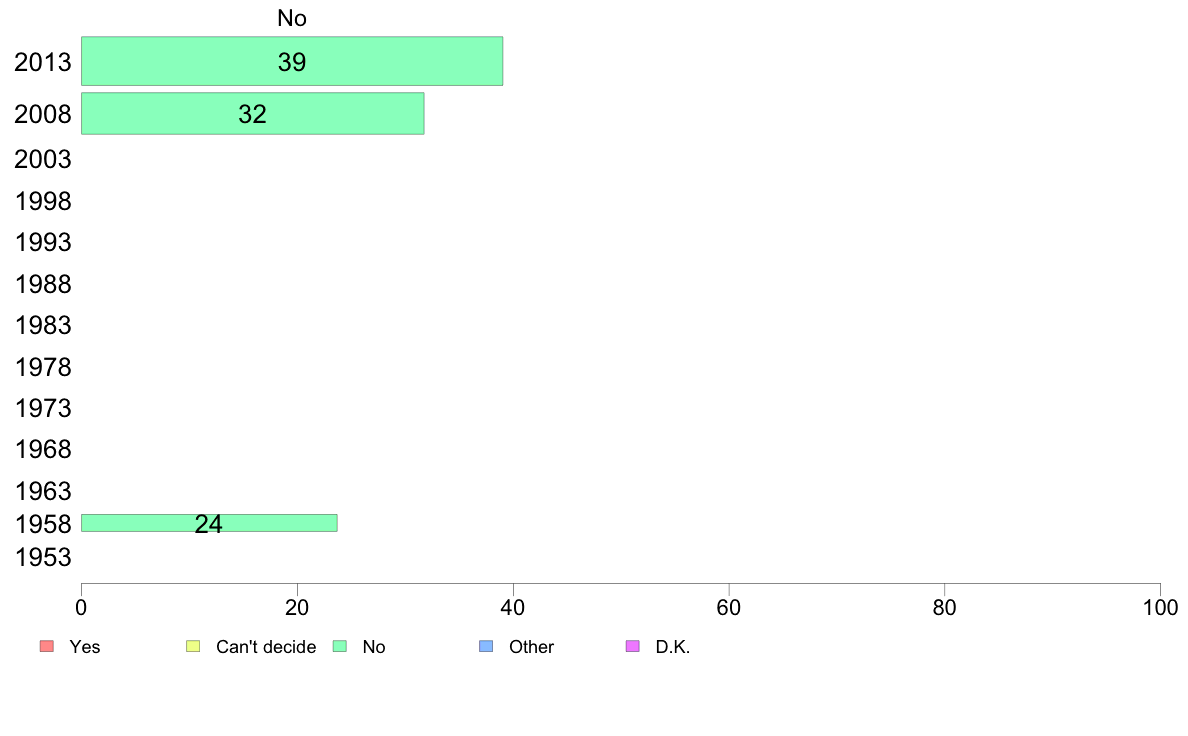Screen dimensions: 1188x736
Task: Click the yellow Can't decide legend swatch
Action: (x=193, y=646)
